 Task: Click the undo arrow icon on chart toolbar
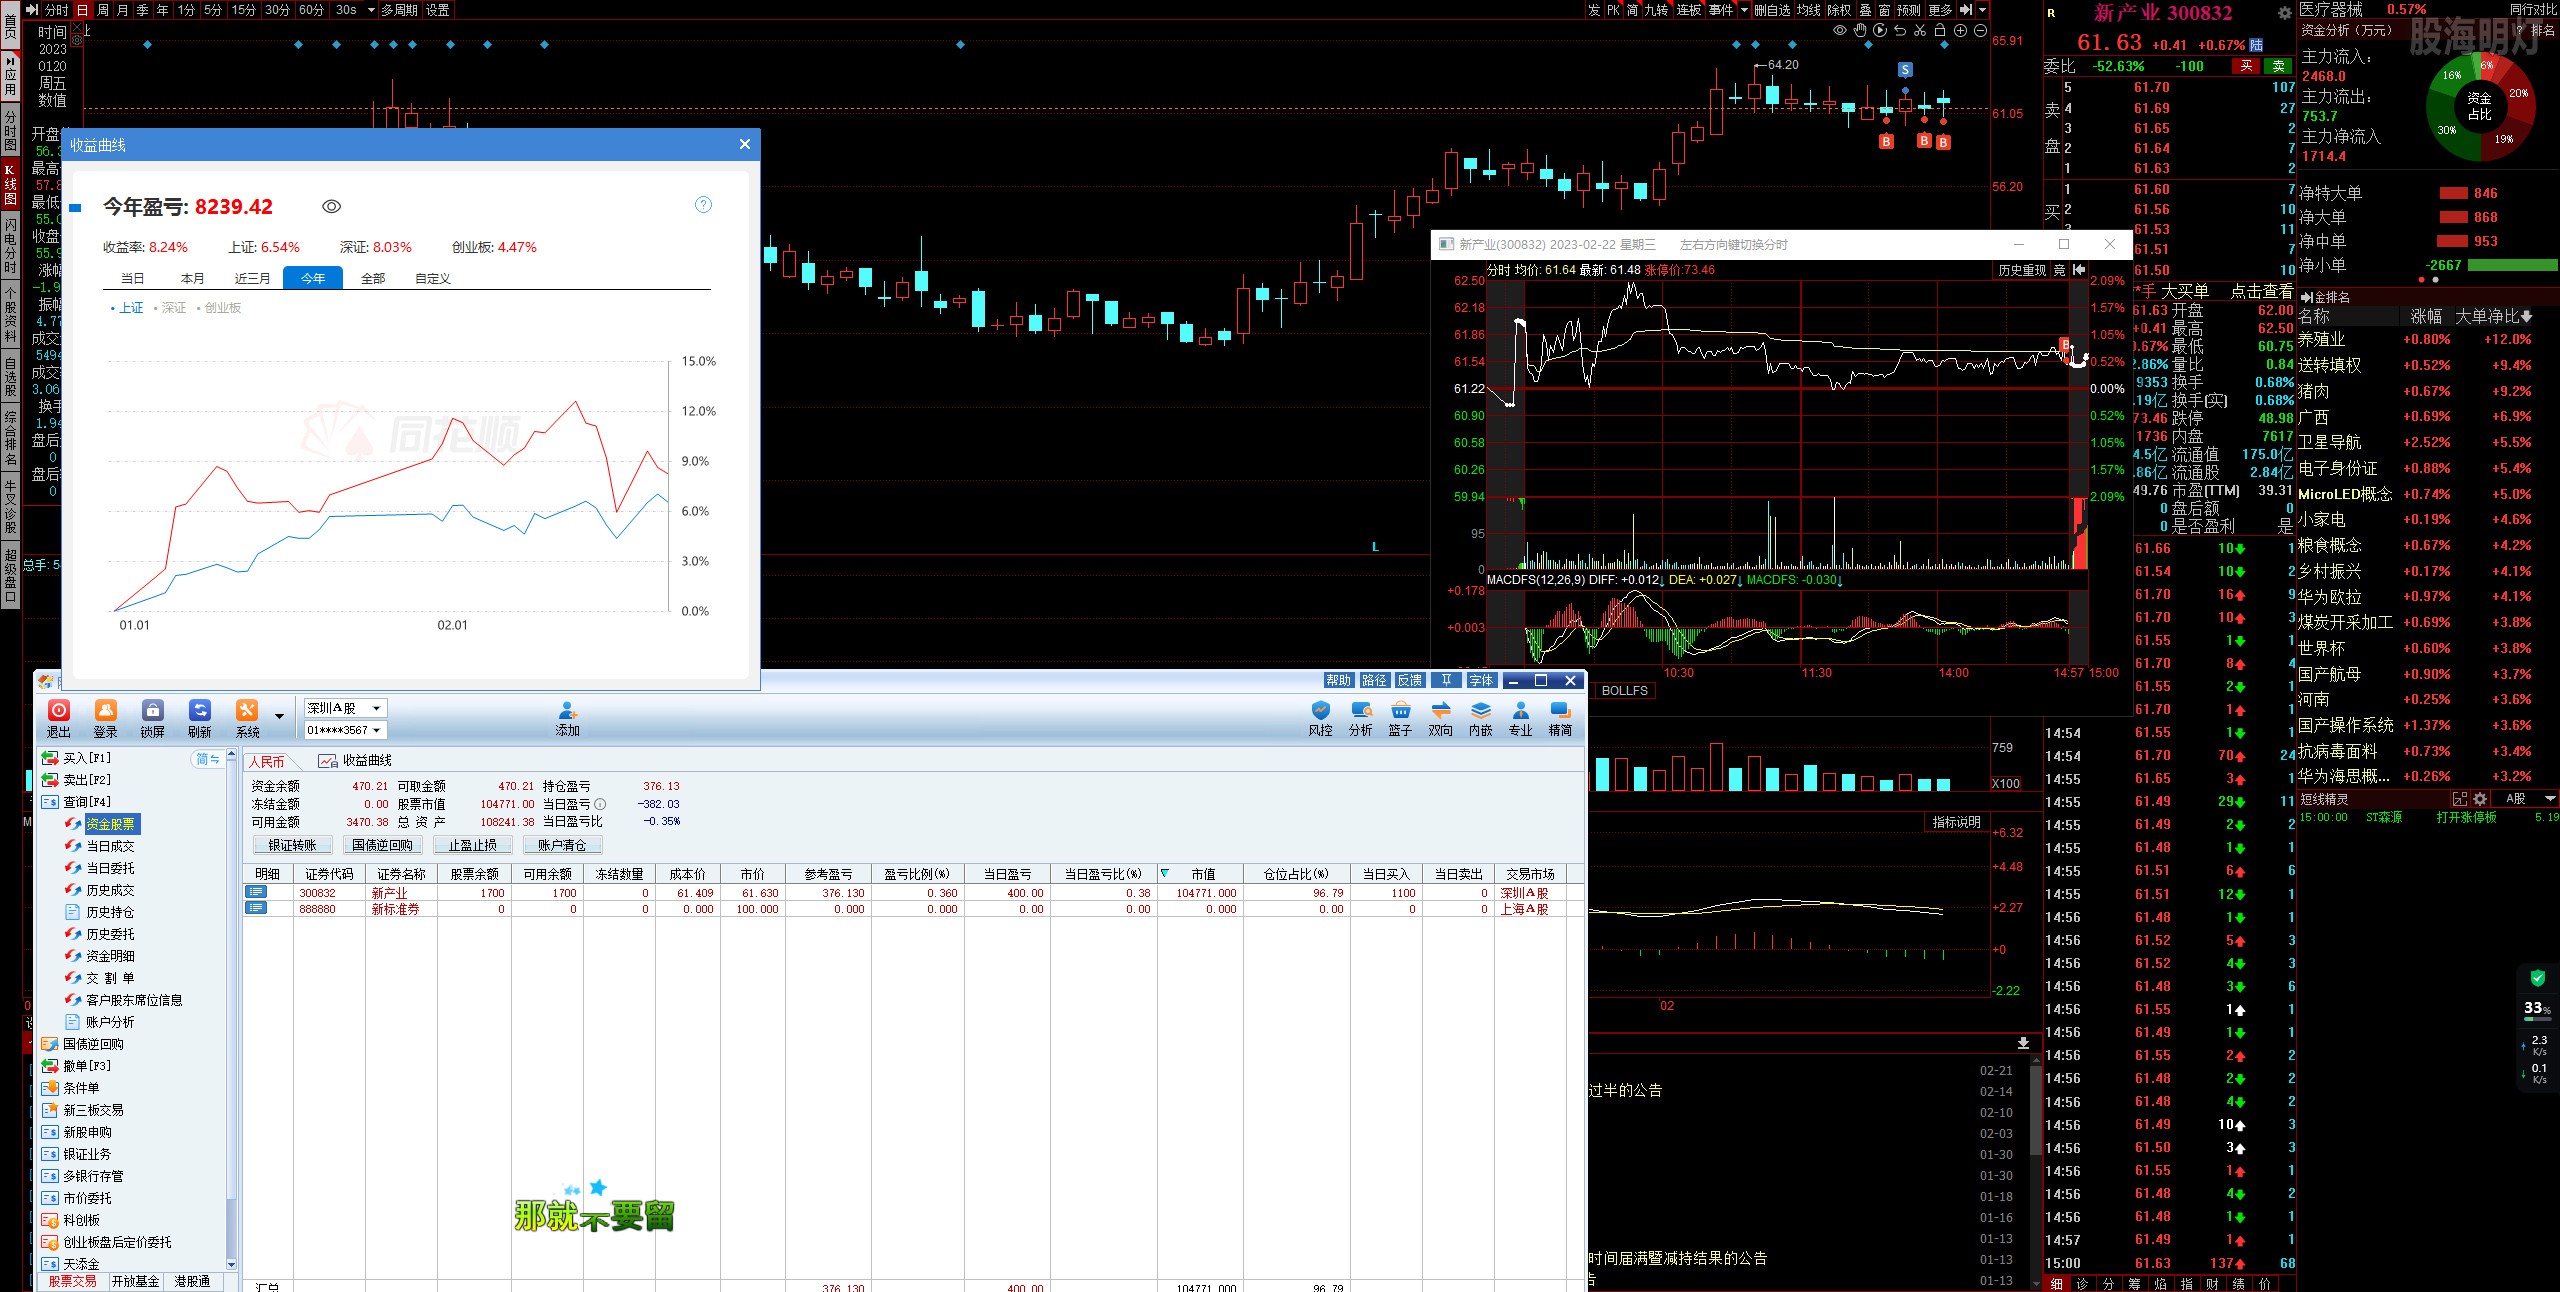coord(1900,31)
